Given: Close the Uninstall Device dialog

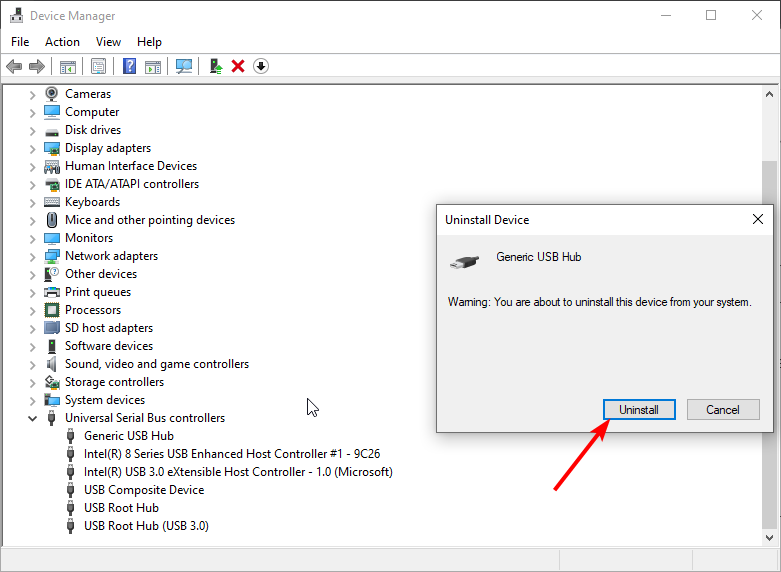Looking at the screenshot, I should [758, 219].
